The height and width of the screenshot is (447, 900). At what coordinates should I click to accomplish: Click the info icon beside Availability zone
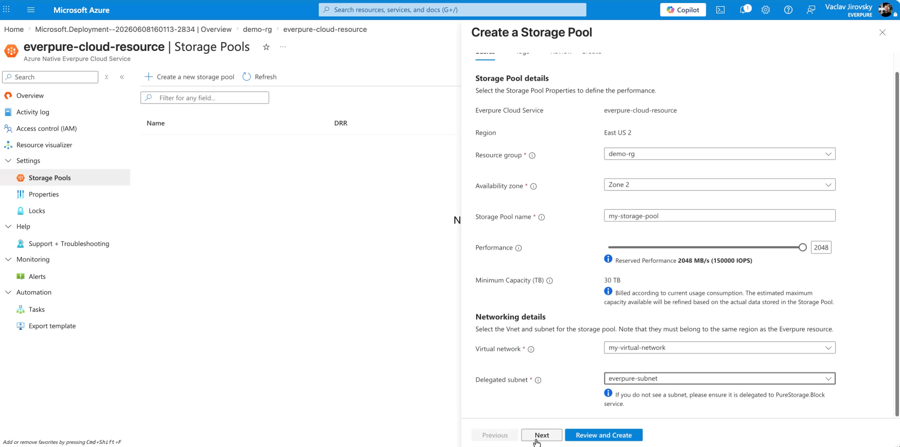click(x=534, y=186)
